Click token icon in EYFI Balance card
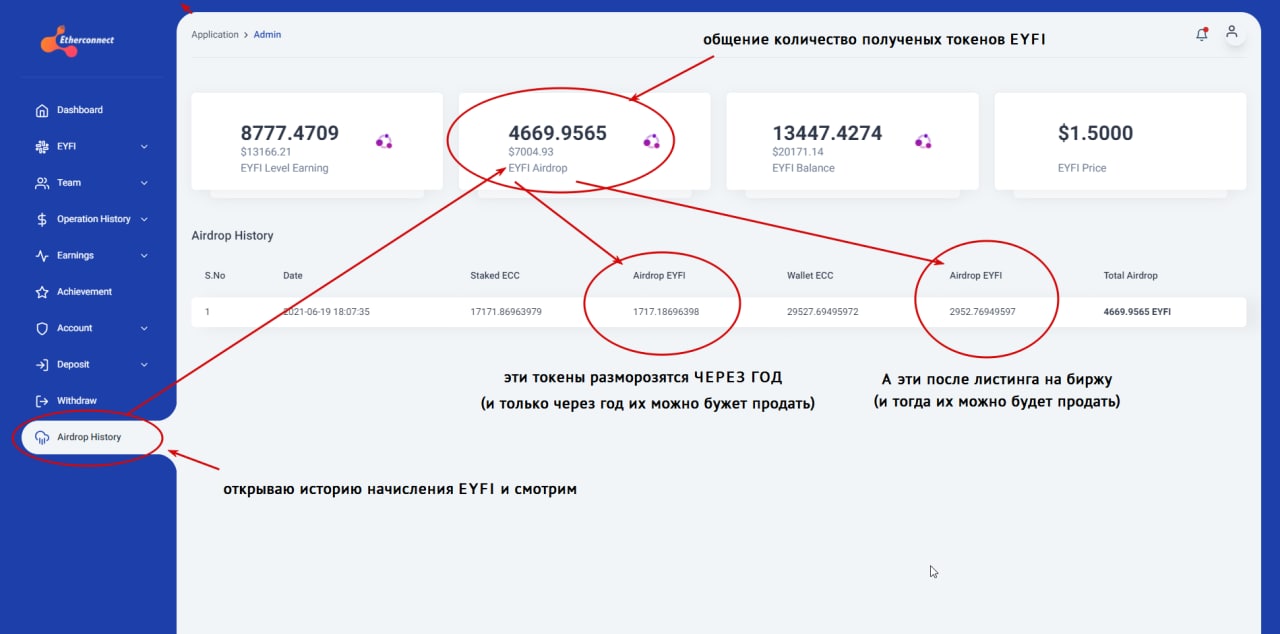The width and height of the screenshot is (1280, 634). (x=923, y=142)
